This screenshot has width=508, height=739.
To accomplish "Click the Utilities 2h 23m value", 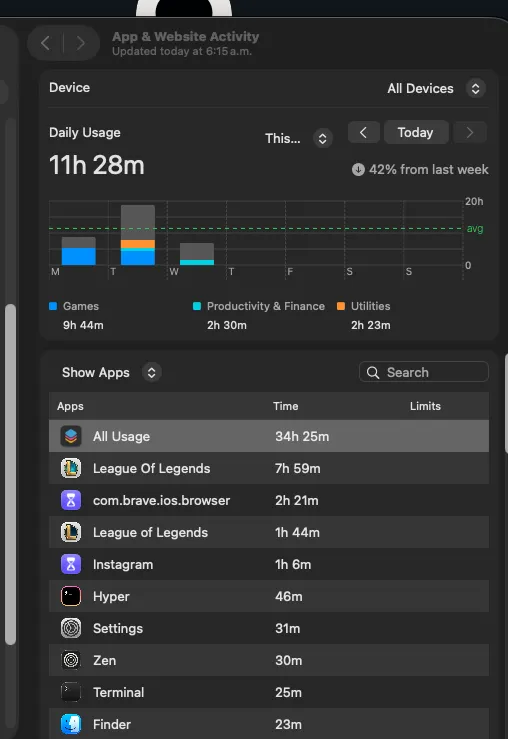I will [x=371, y=325].
